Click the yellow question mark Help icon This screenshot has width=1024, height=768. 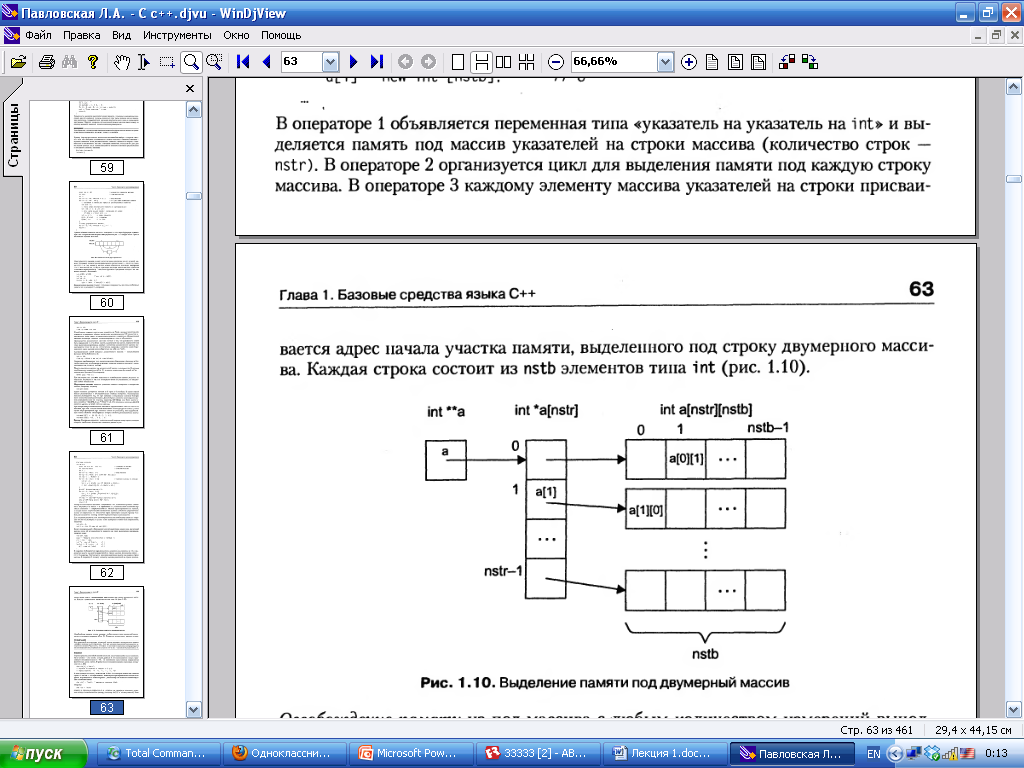93,62
